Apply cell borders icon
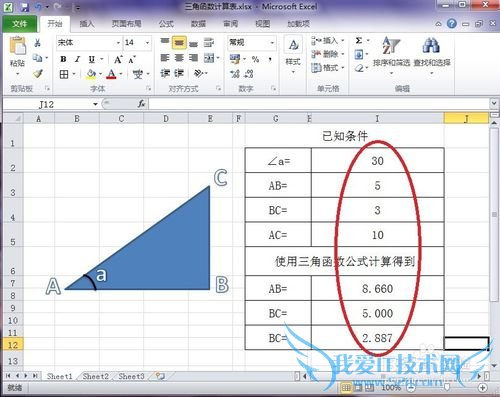Viewport: 500px width, 397px height. 64,74
